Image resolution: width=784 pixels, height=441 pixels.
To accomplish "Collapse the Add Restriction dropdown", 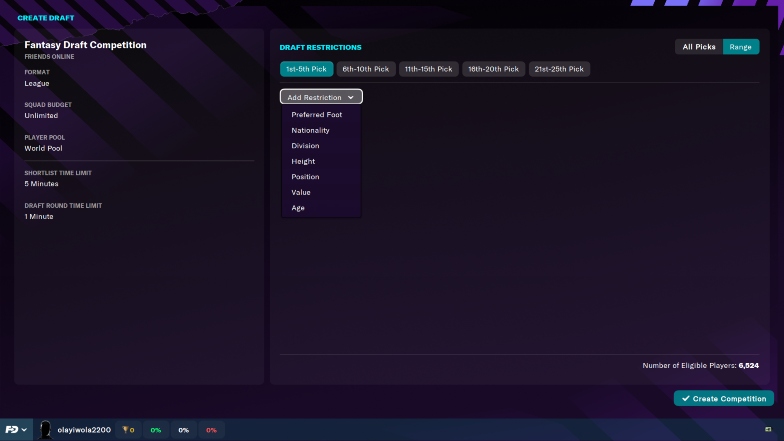I will (x=321, y=97).
